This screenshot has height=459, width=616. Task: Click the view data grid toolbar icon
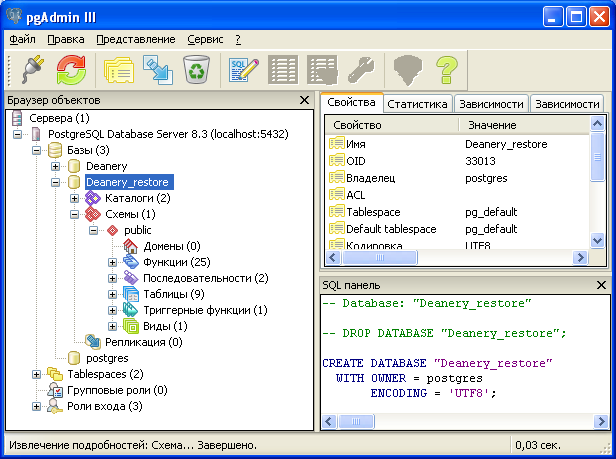point(283,70)
